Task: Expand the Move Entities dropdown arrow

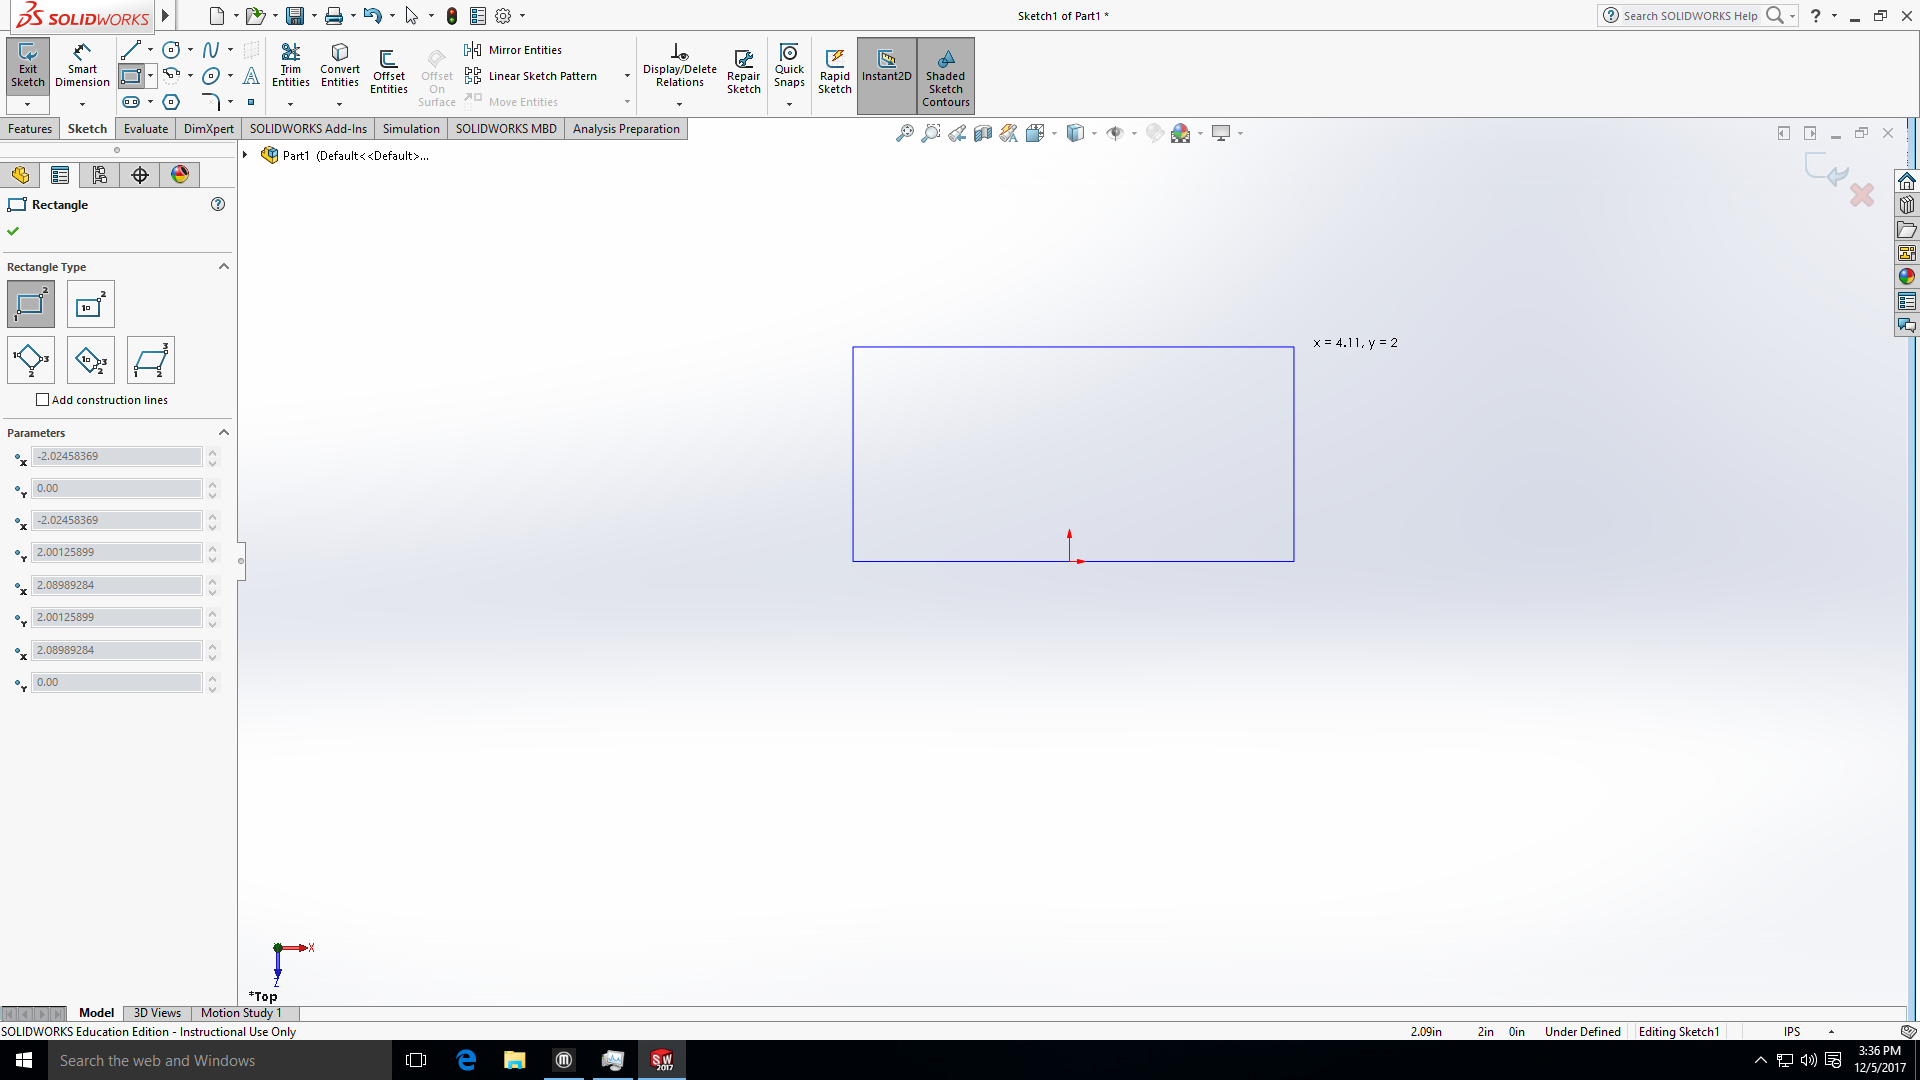Action: click(628, 102)
